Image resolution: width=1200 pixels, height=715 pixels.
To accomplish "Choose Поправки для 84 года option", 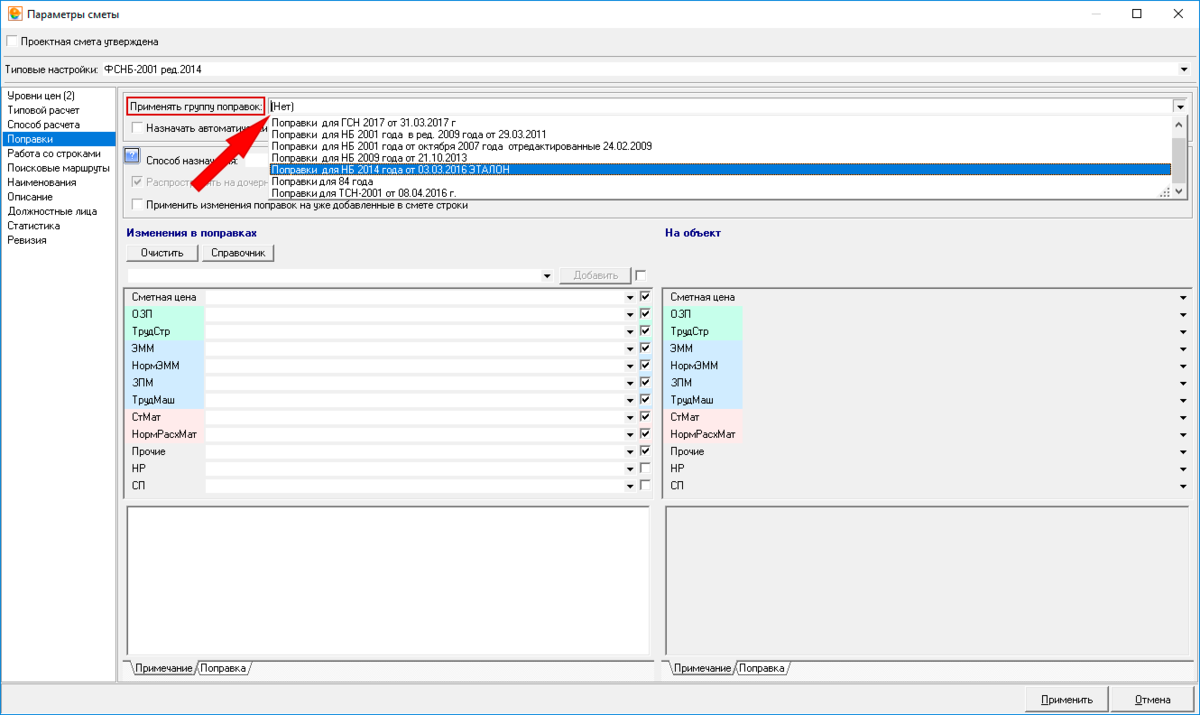I will pyautogui.click(x=720, y=182).
